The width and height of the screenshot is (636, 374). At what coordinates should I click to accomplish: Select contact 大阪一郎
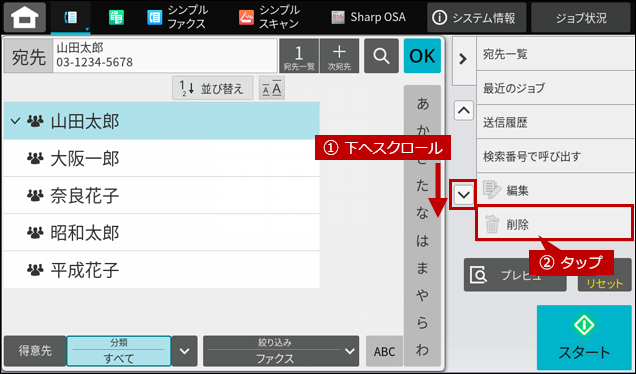point(161,158)
